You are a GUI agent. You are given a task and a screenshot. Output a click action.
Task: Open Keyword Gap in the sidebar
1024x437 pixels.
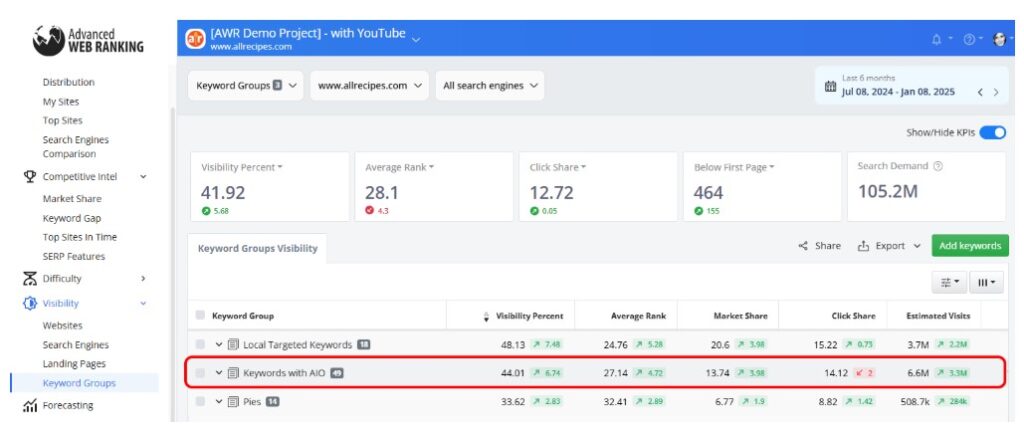pos(72,218)
